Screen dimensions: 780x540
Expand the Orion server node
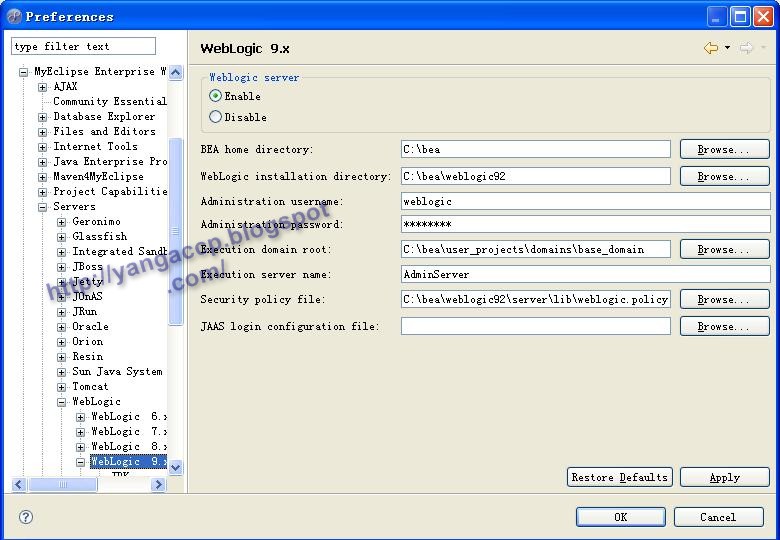click(x=61, y=342)
